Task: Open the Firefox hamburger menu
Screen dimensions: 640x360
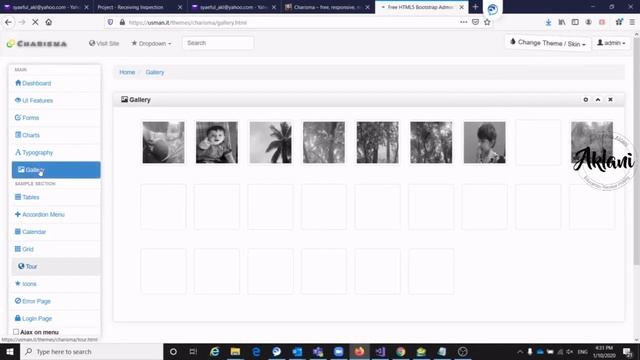Action: (632, 22)
